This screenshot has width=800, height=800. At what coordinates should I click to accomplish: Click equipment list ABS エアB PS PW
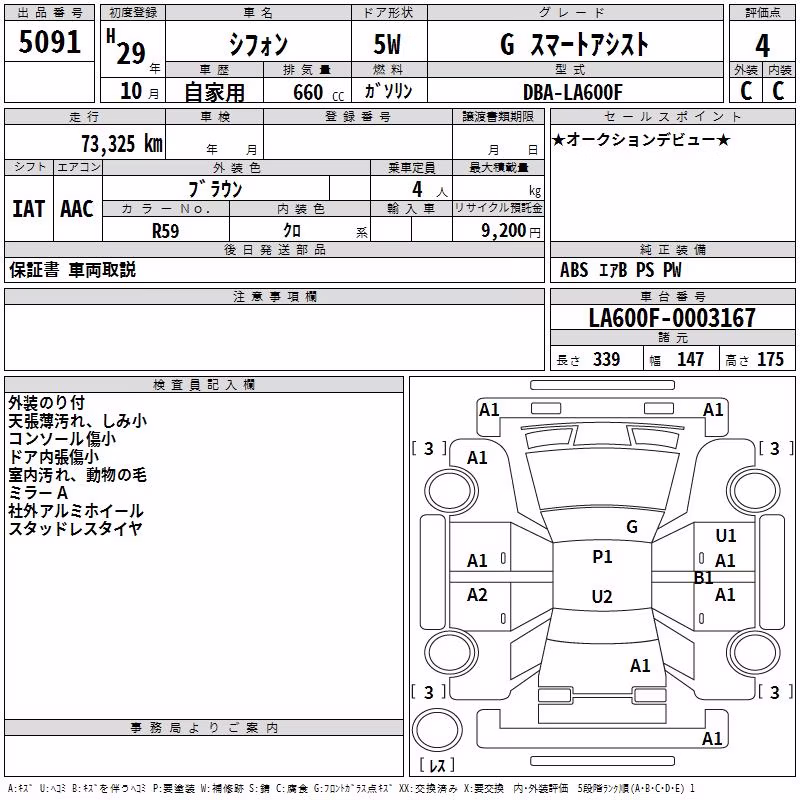(620, 270)
